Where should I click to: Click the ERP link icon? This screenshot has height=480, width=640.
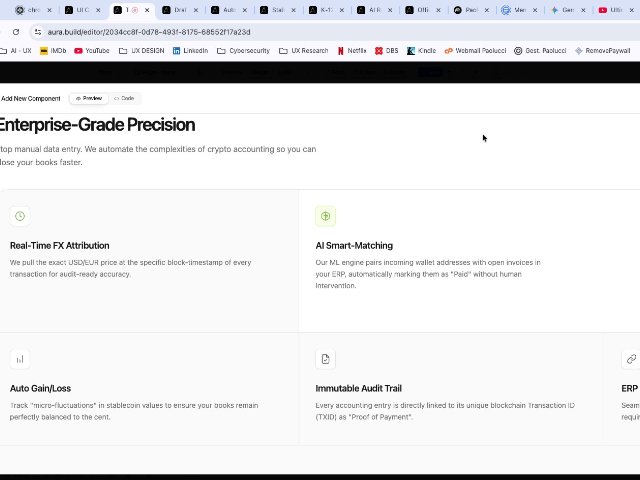(631, 359)
